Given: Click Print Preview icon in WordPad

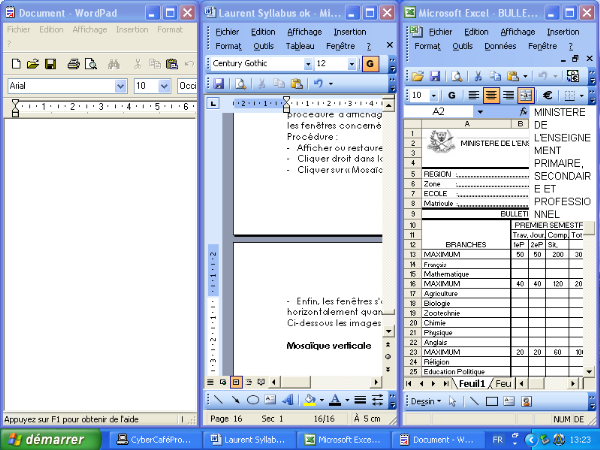Looking at the screenshot, I should [90, 64].
